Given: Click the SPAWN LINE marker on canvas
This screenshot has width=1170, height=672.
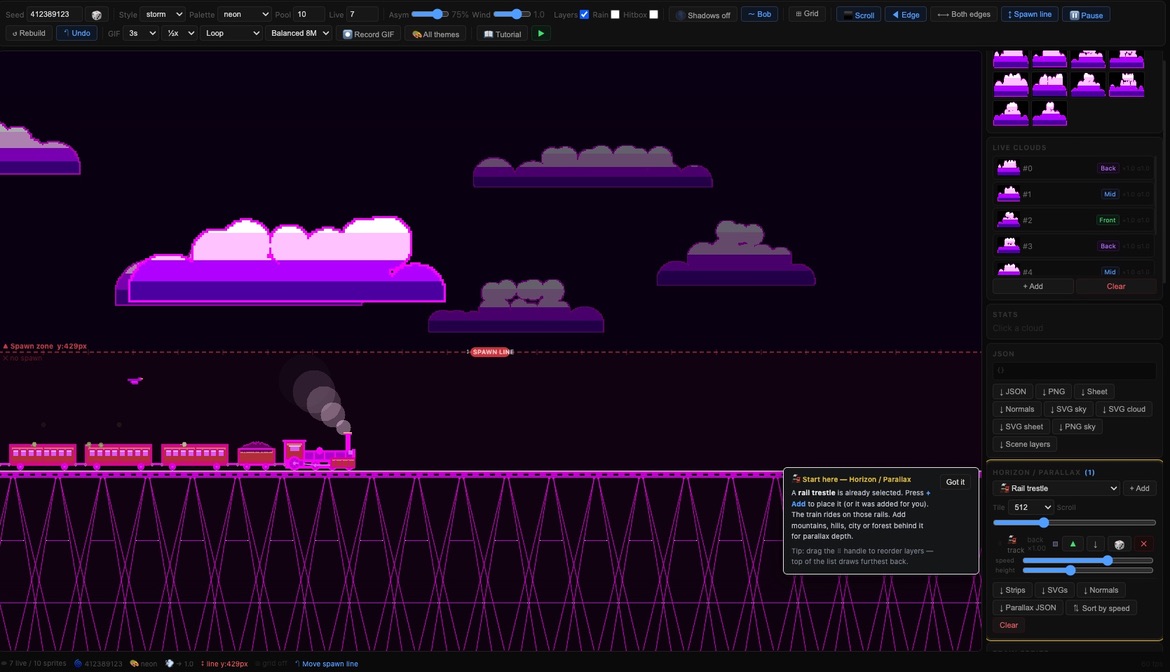Looking at the screenshot, I should pos(492,352).
